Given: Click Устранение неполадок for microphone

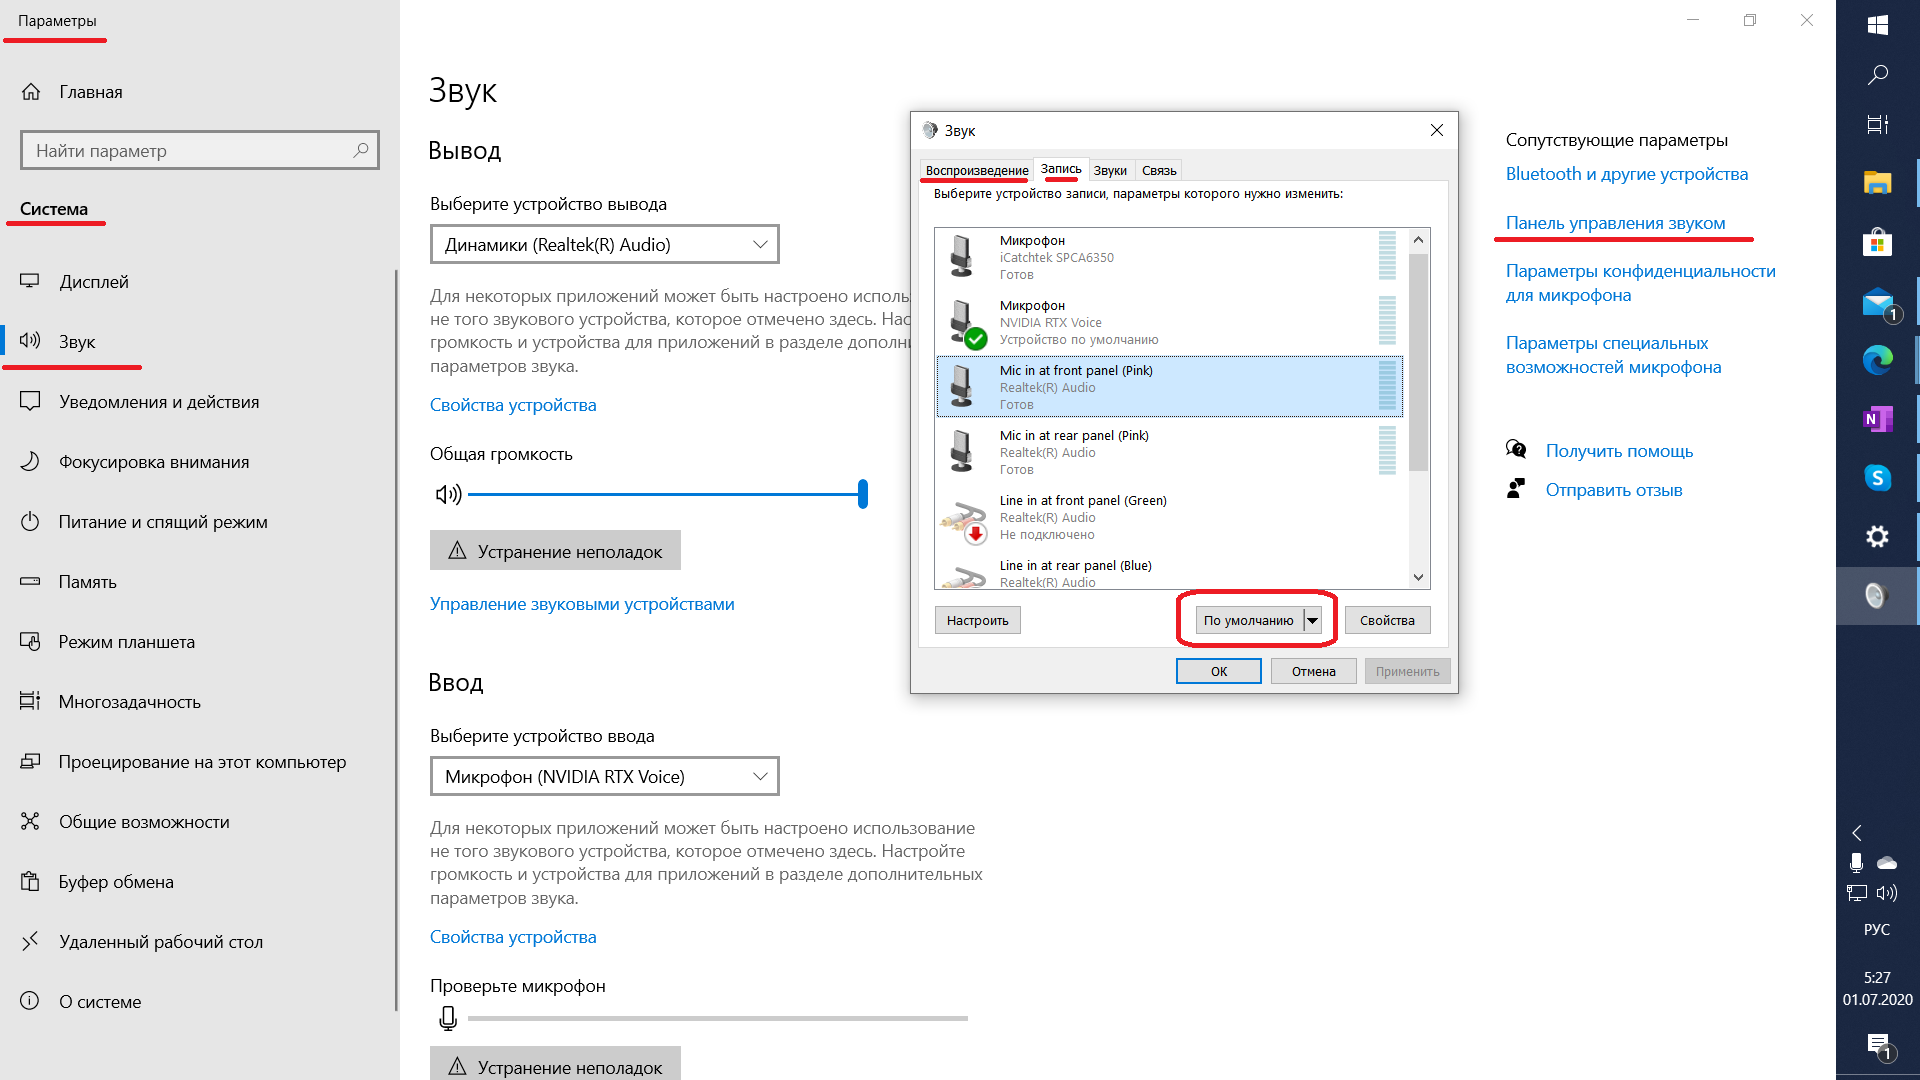Looking at the screenshot, I should tap(555, 1064).
